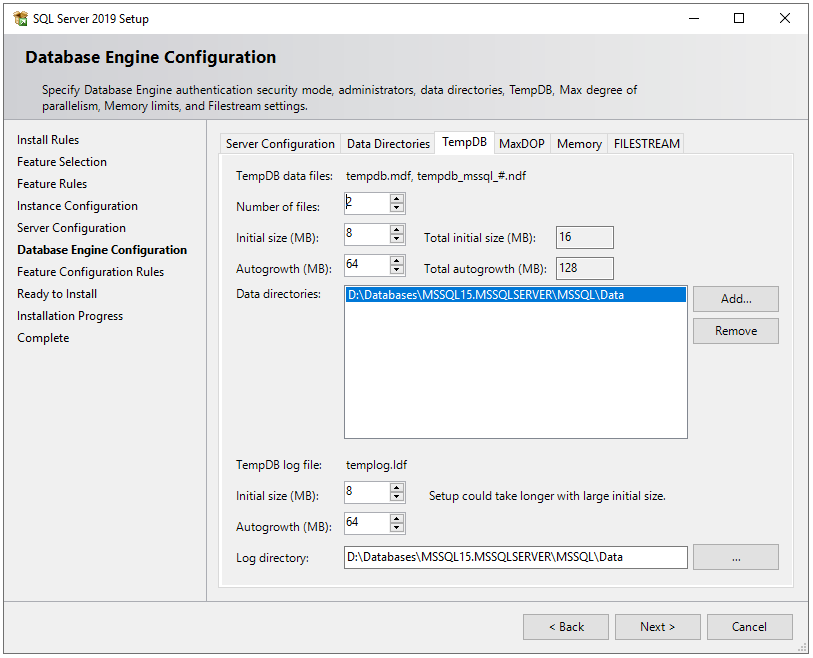Viewport: 813px width, 658px height.
Task: Maximize the setup window
Action: coord(739,19)
